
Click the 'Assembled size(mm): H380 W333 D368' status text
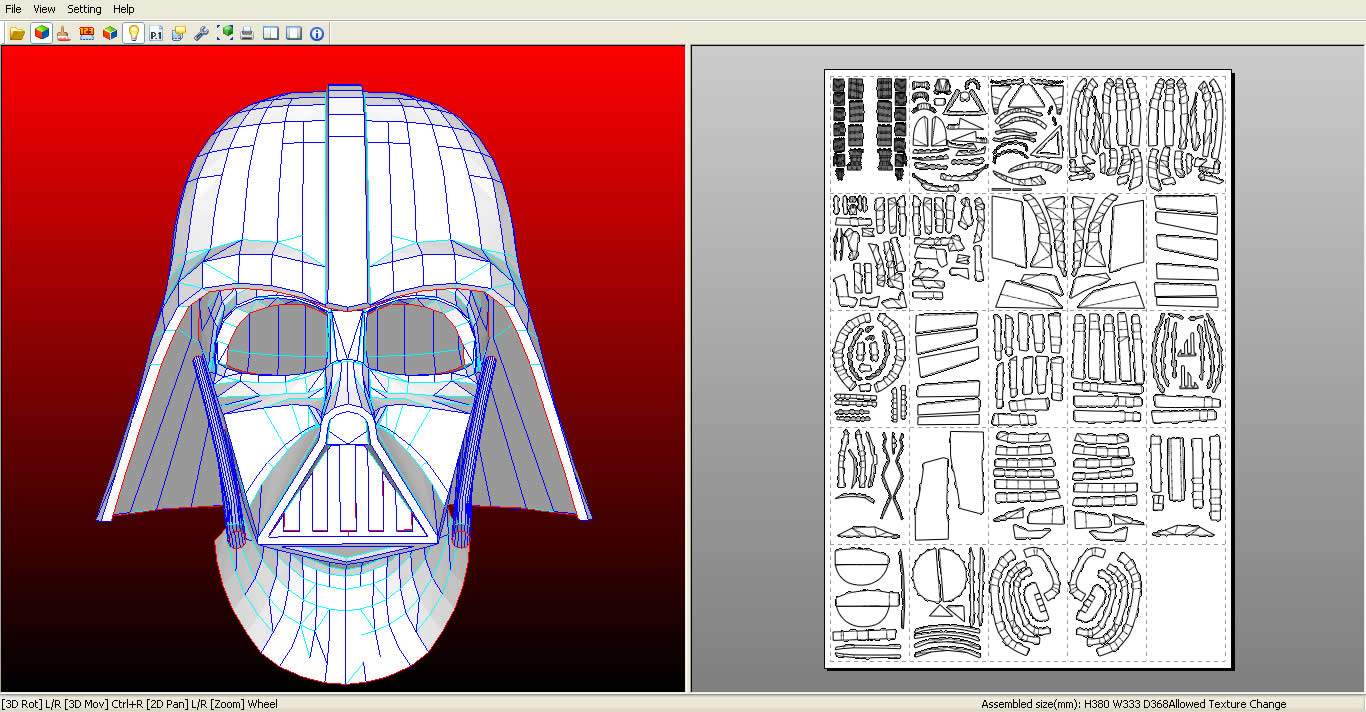[1074, 704]
